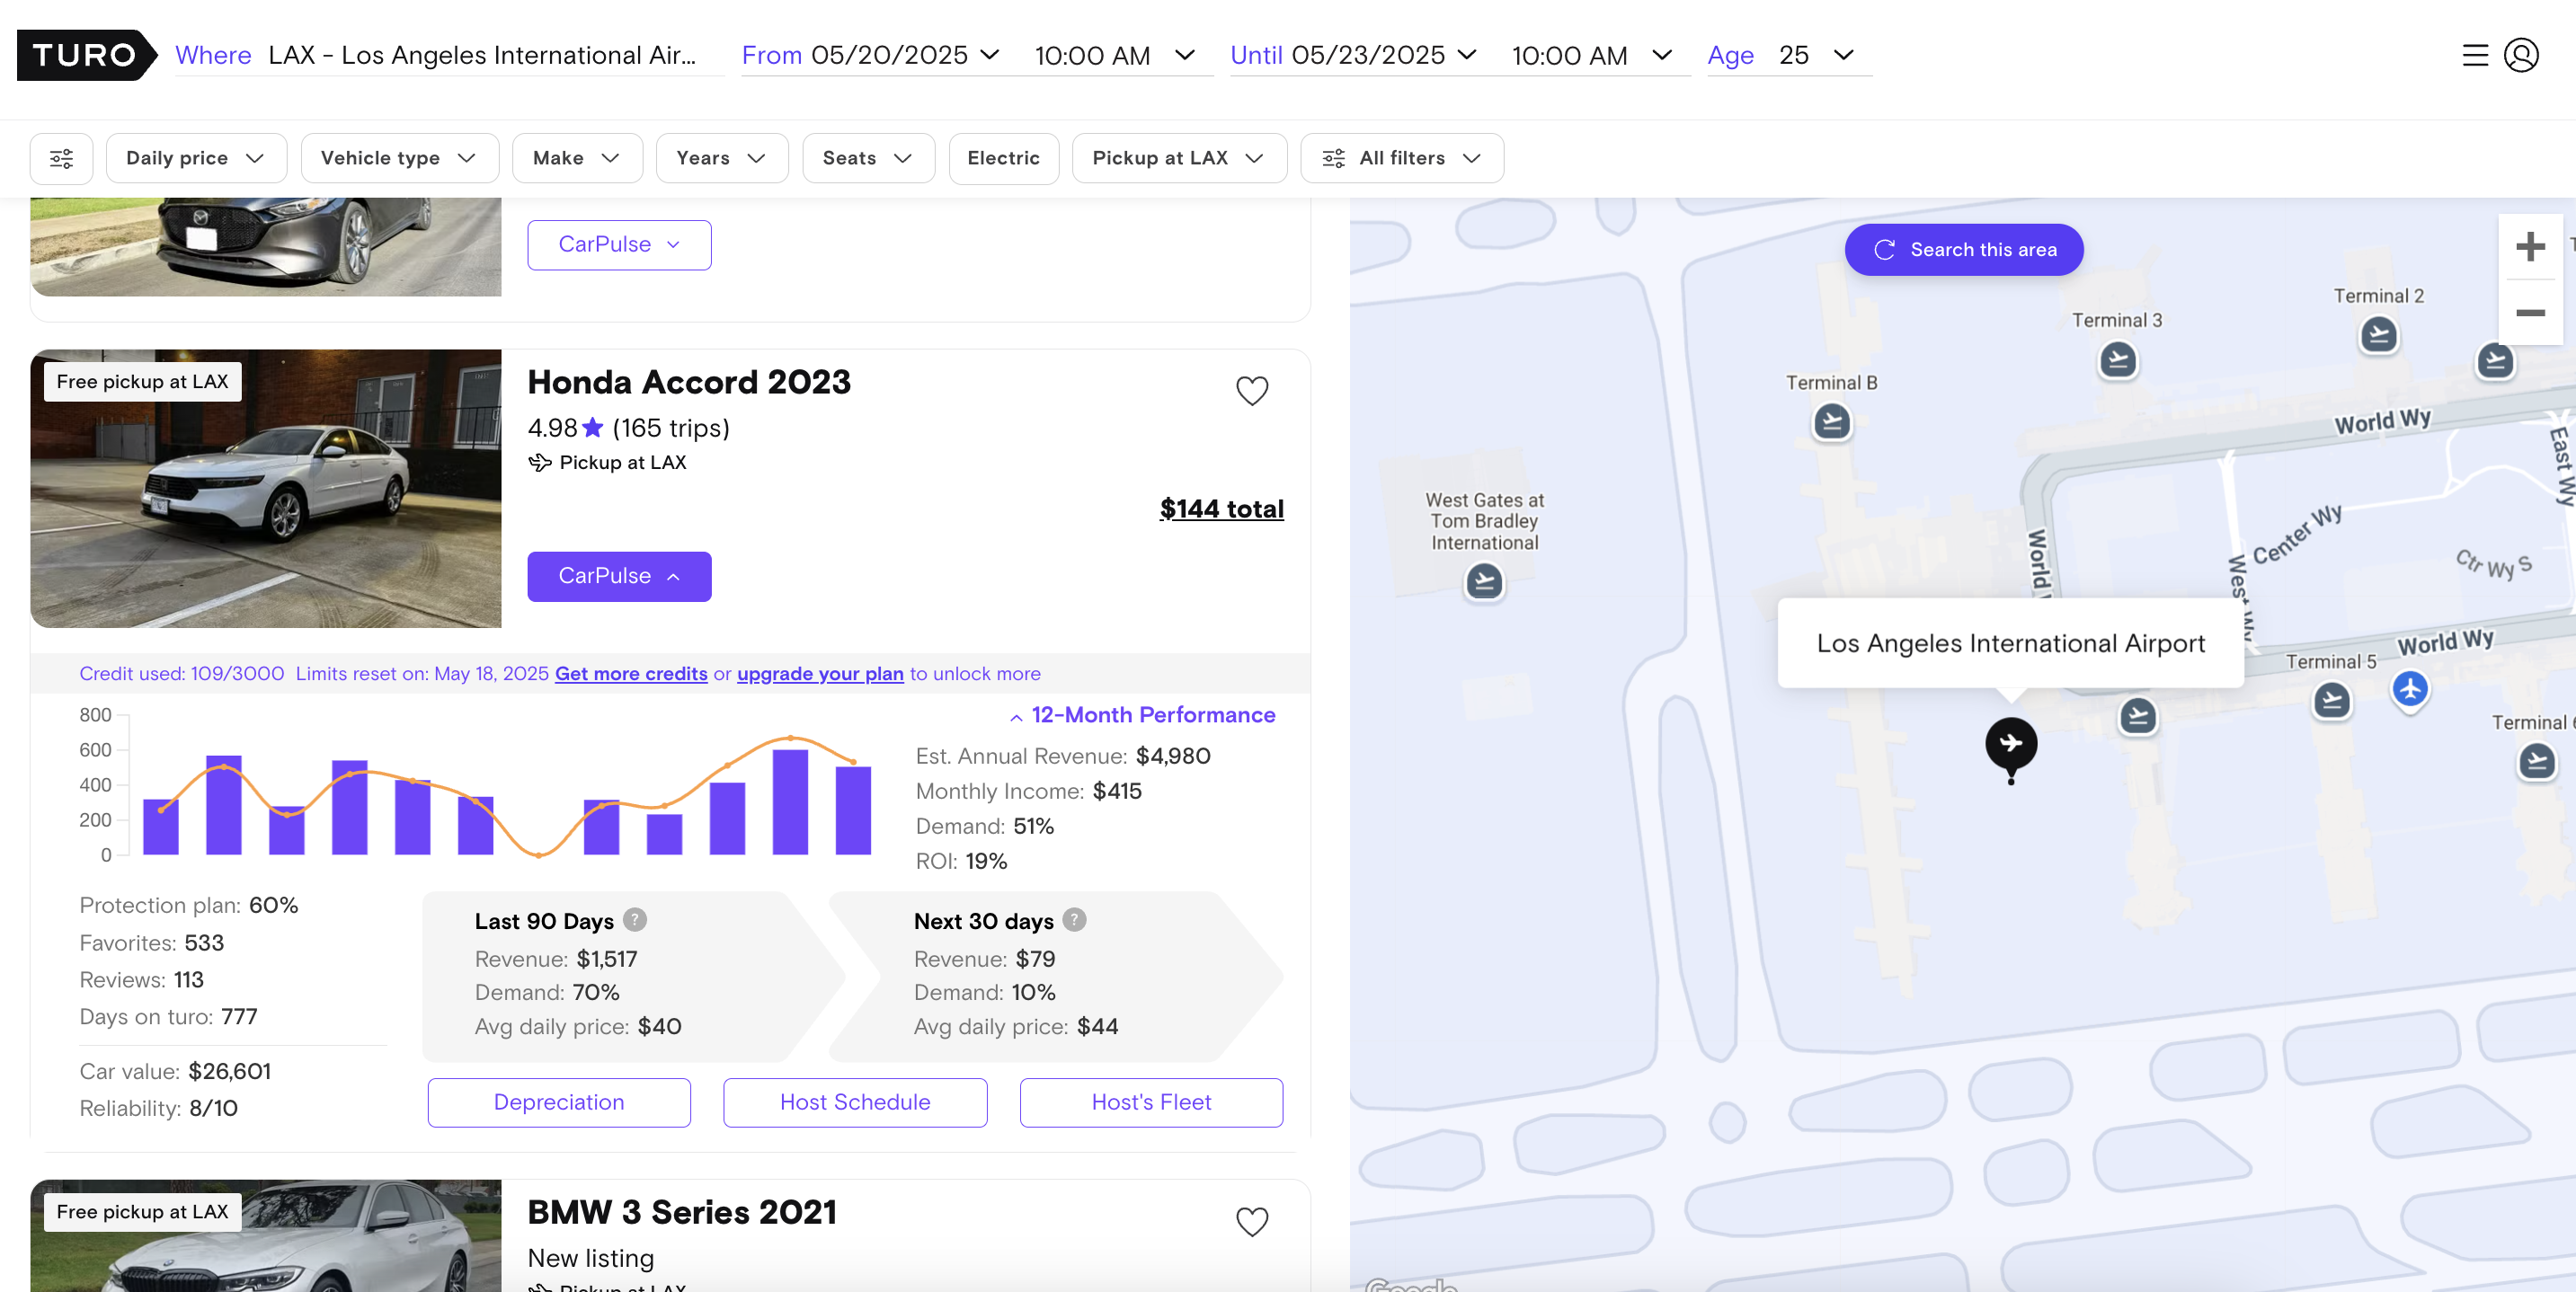
Task: Click the Turo logo
Action: (x=86, y=55)
